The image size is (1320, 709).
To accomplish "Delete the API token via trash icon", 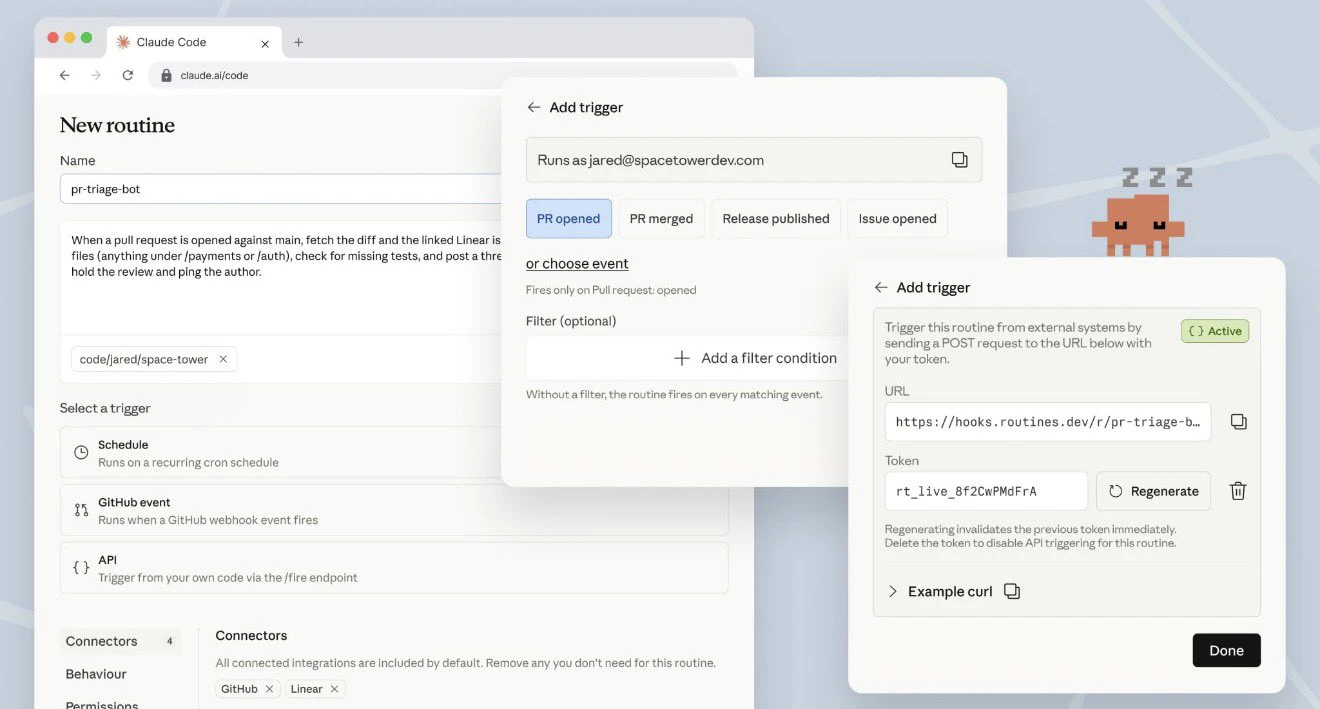I will coord(1238,491).
